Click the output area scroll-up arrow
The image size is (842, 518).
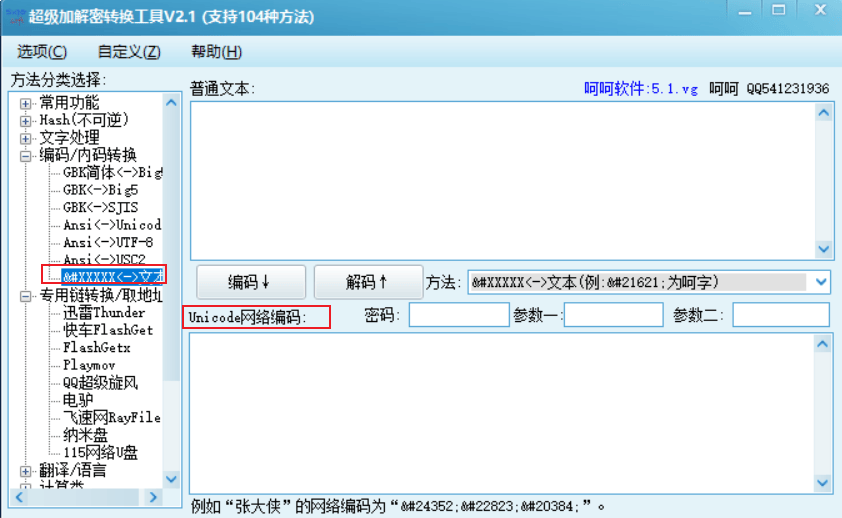point(823,344)
